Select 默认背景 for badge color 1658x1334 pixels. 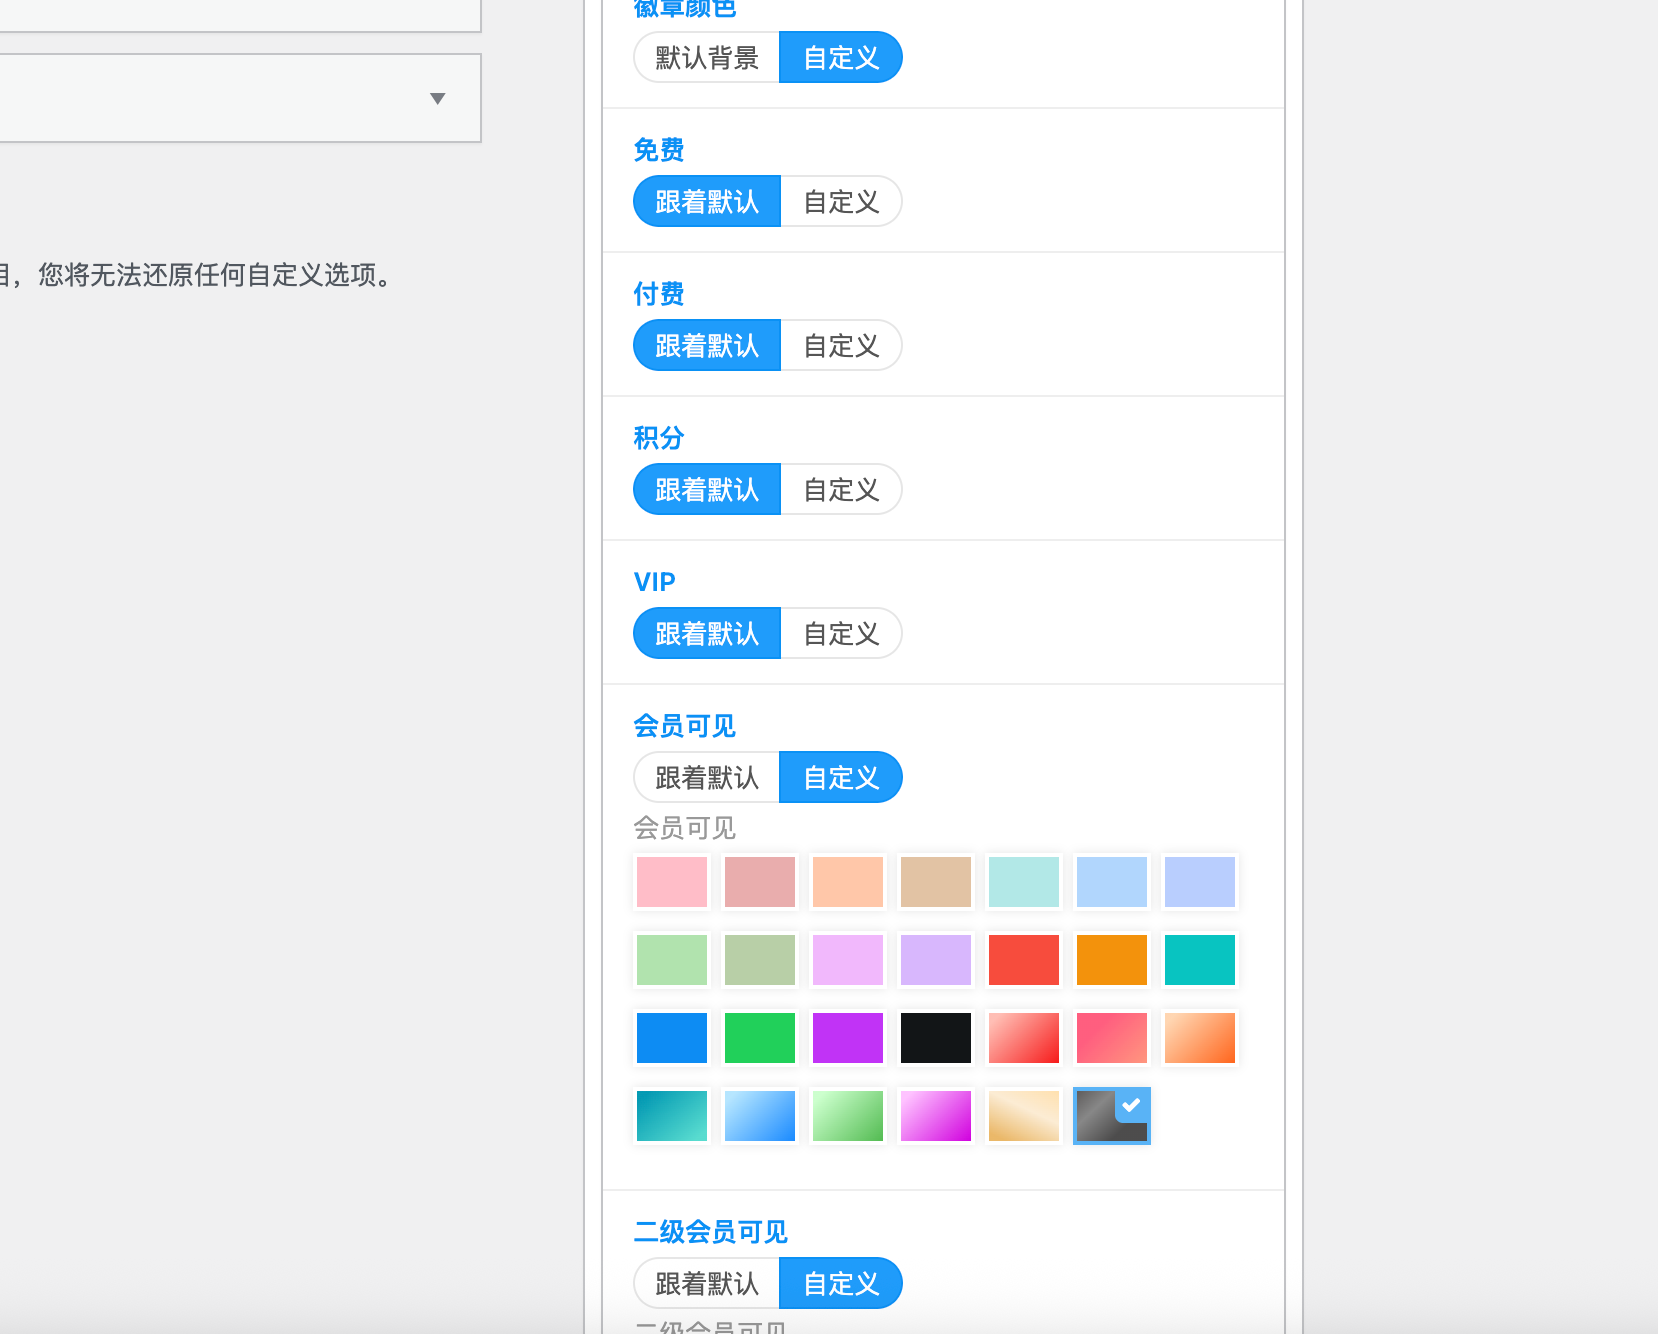click(706, 57)
